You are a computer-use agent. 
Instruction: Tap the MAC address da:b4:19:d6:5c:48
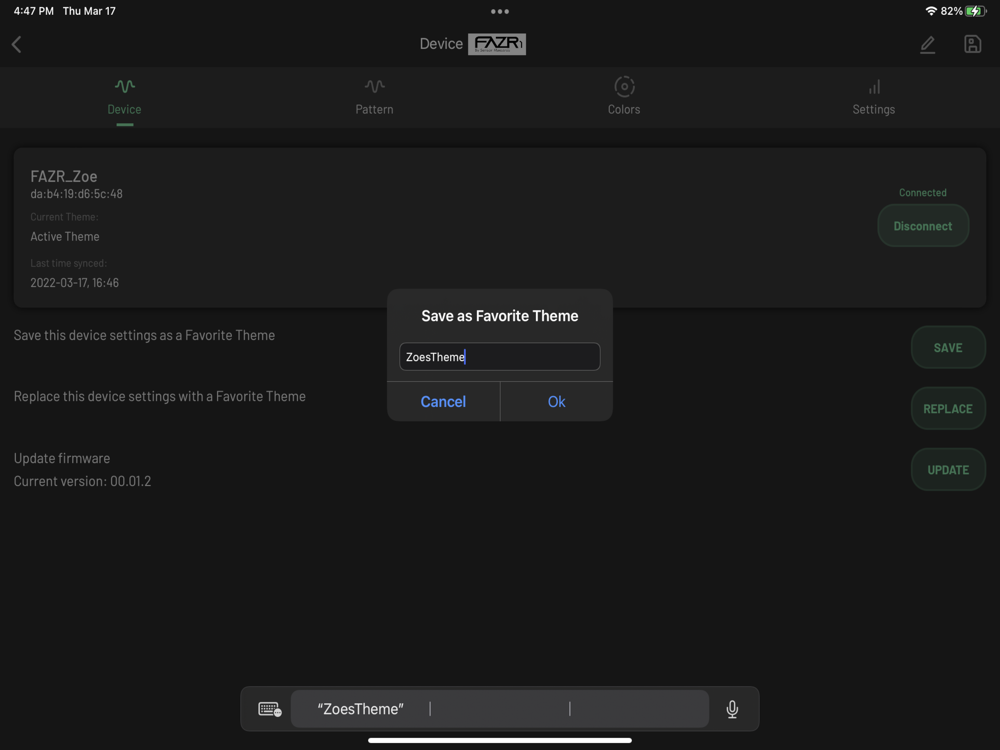pyautogui.click(x=77, y=194)
